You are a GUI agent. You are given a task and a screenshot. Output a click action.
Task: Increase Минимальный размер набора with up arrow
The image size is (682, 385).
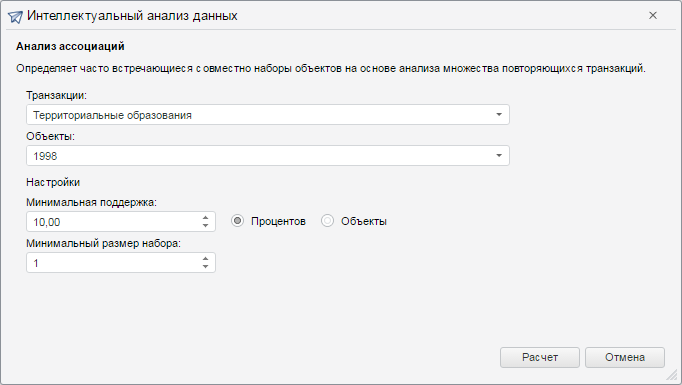coord(205,258)
